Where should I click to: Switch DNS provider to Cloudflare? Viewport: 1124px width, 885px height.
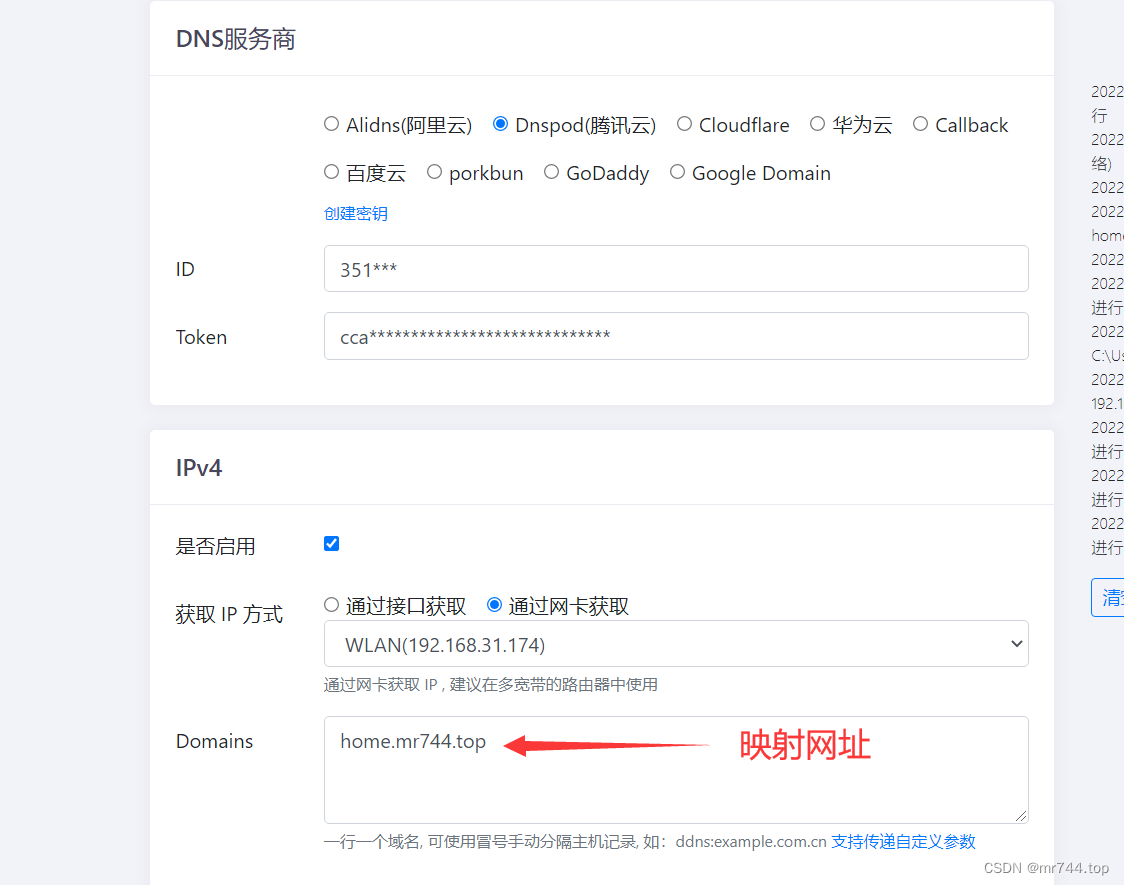coord(684,124)
